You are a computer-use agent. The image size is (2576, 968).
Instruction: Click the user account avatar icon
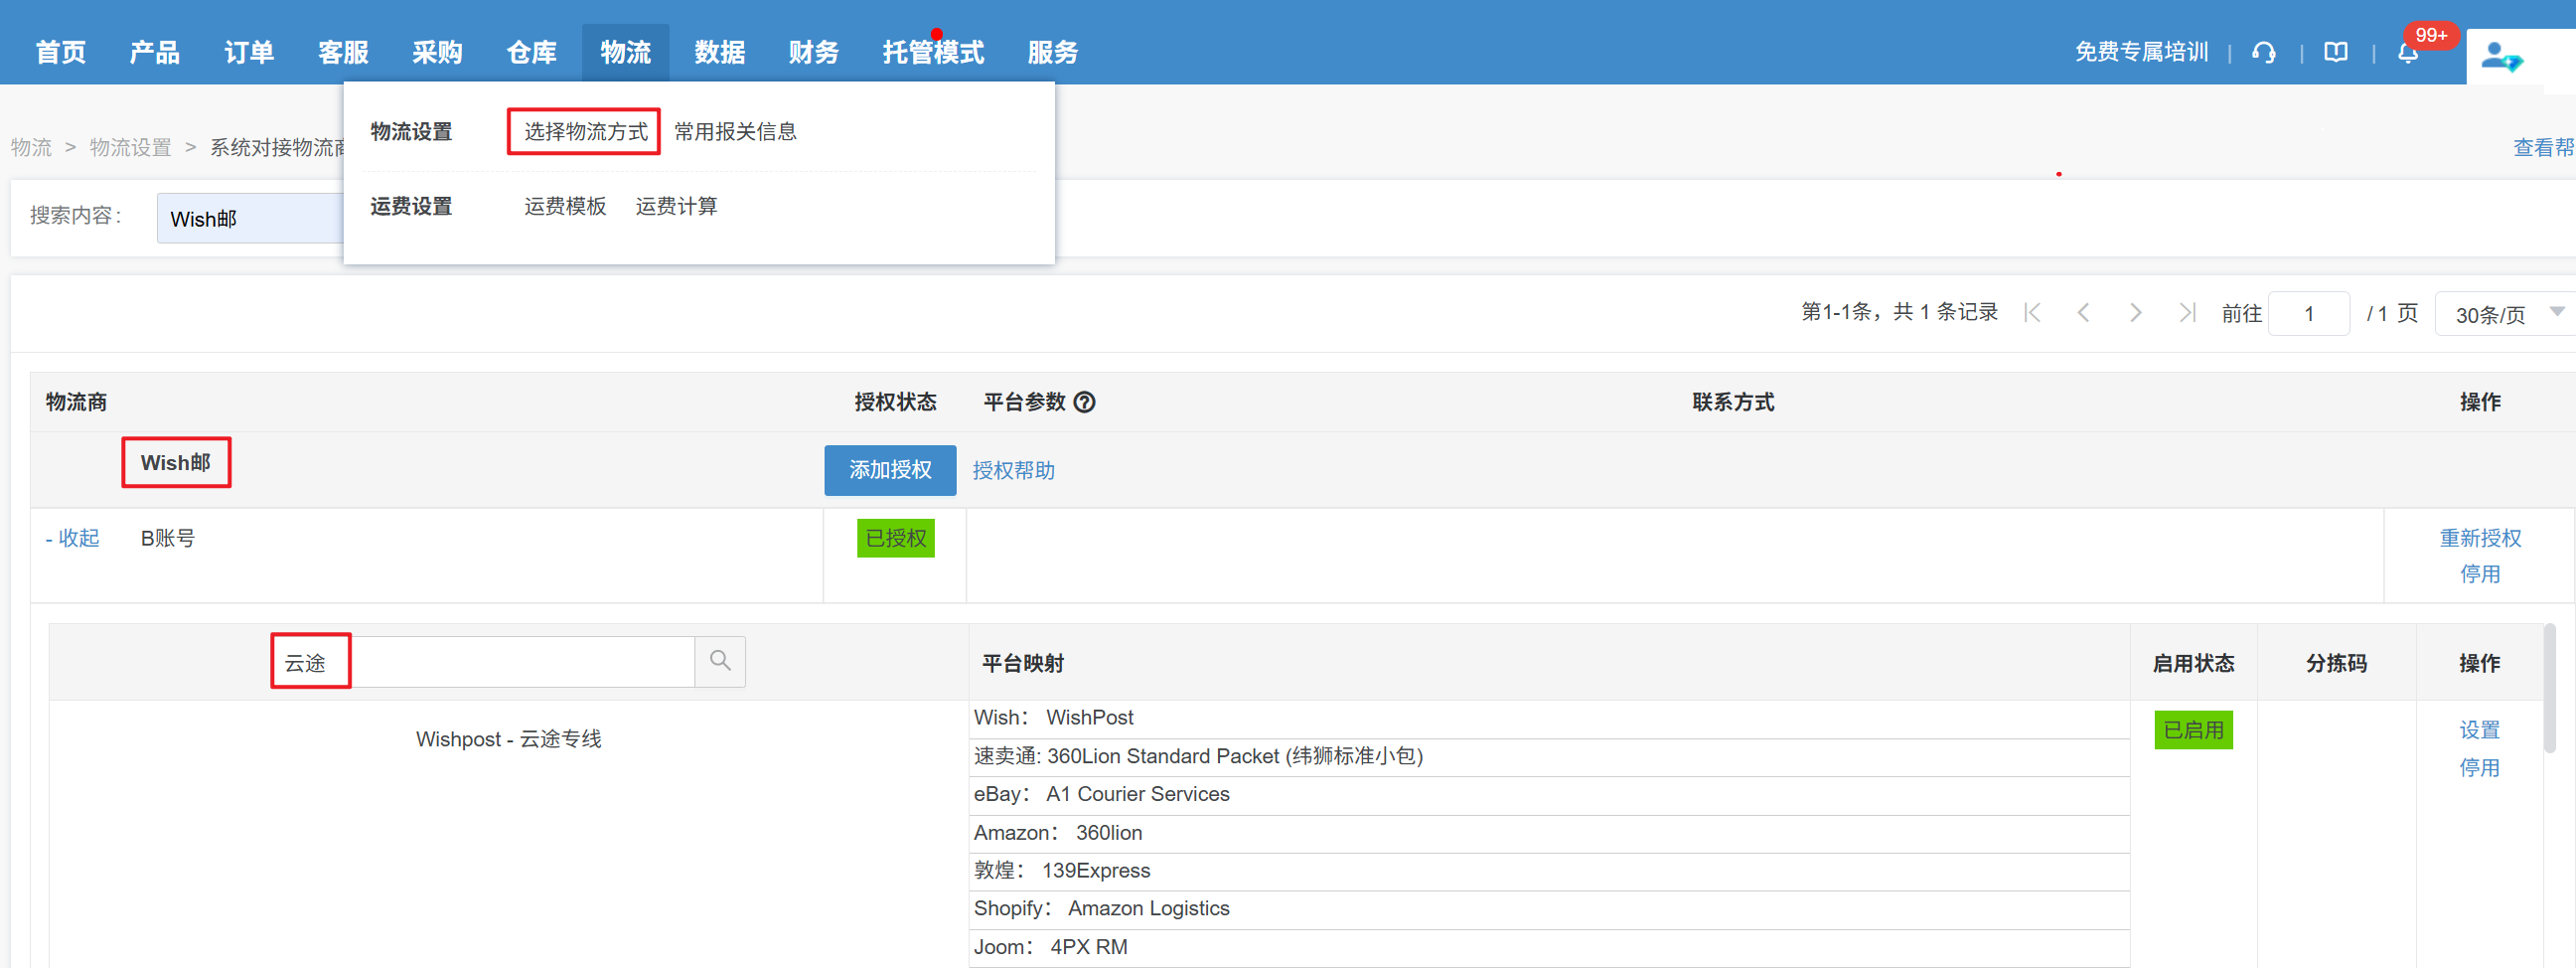tap(2502, 57)
